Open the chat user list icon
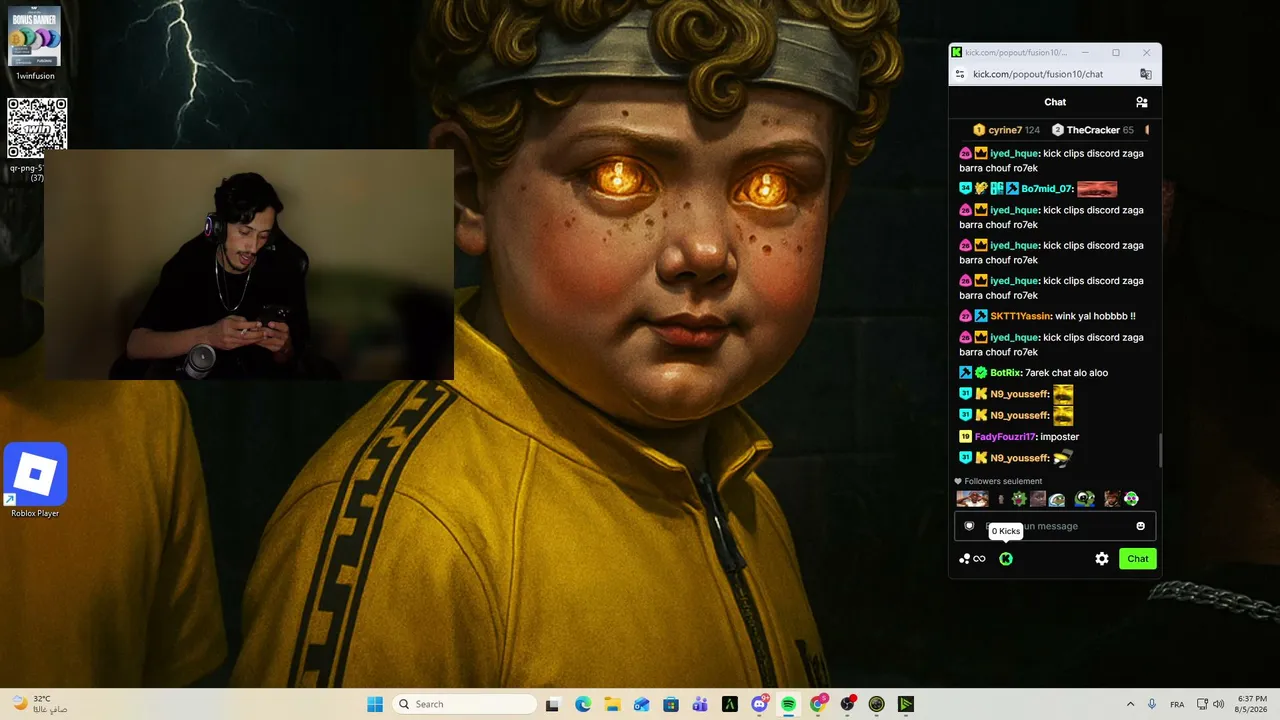This screenshot has height=720, width=1280. pyautogui.click(x=1141, y=102)
